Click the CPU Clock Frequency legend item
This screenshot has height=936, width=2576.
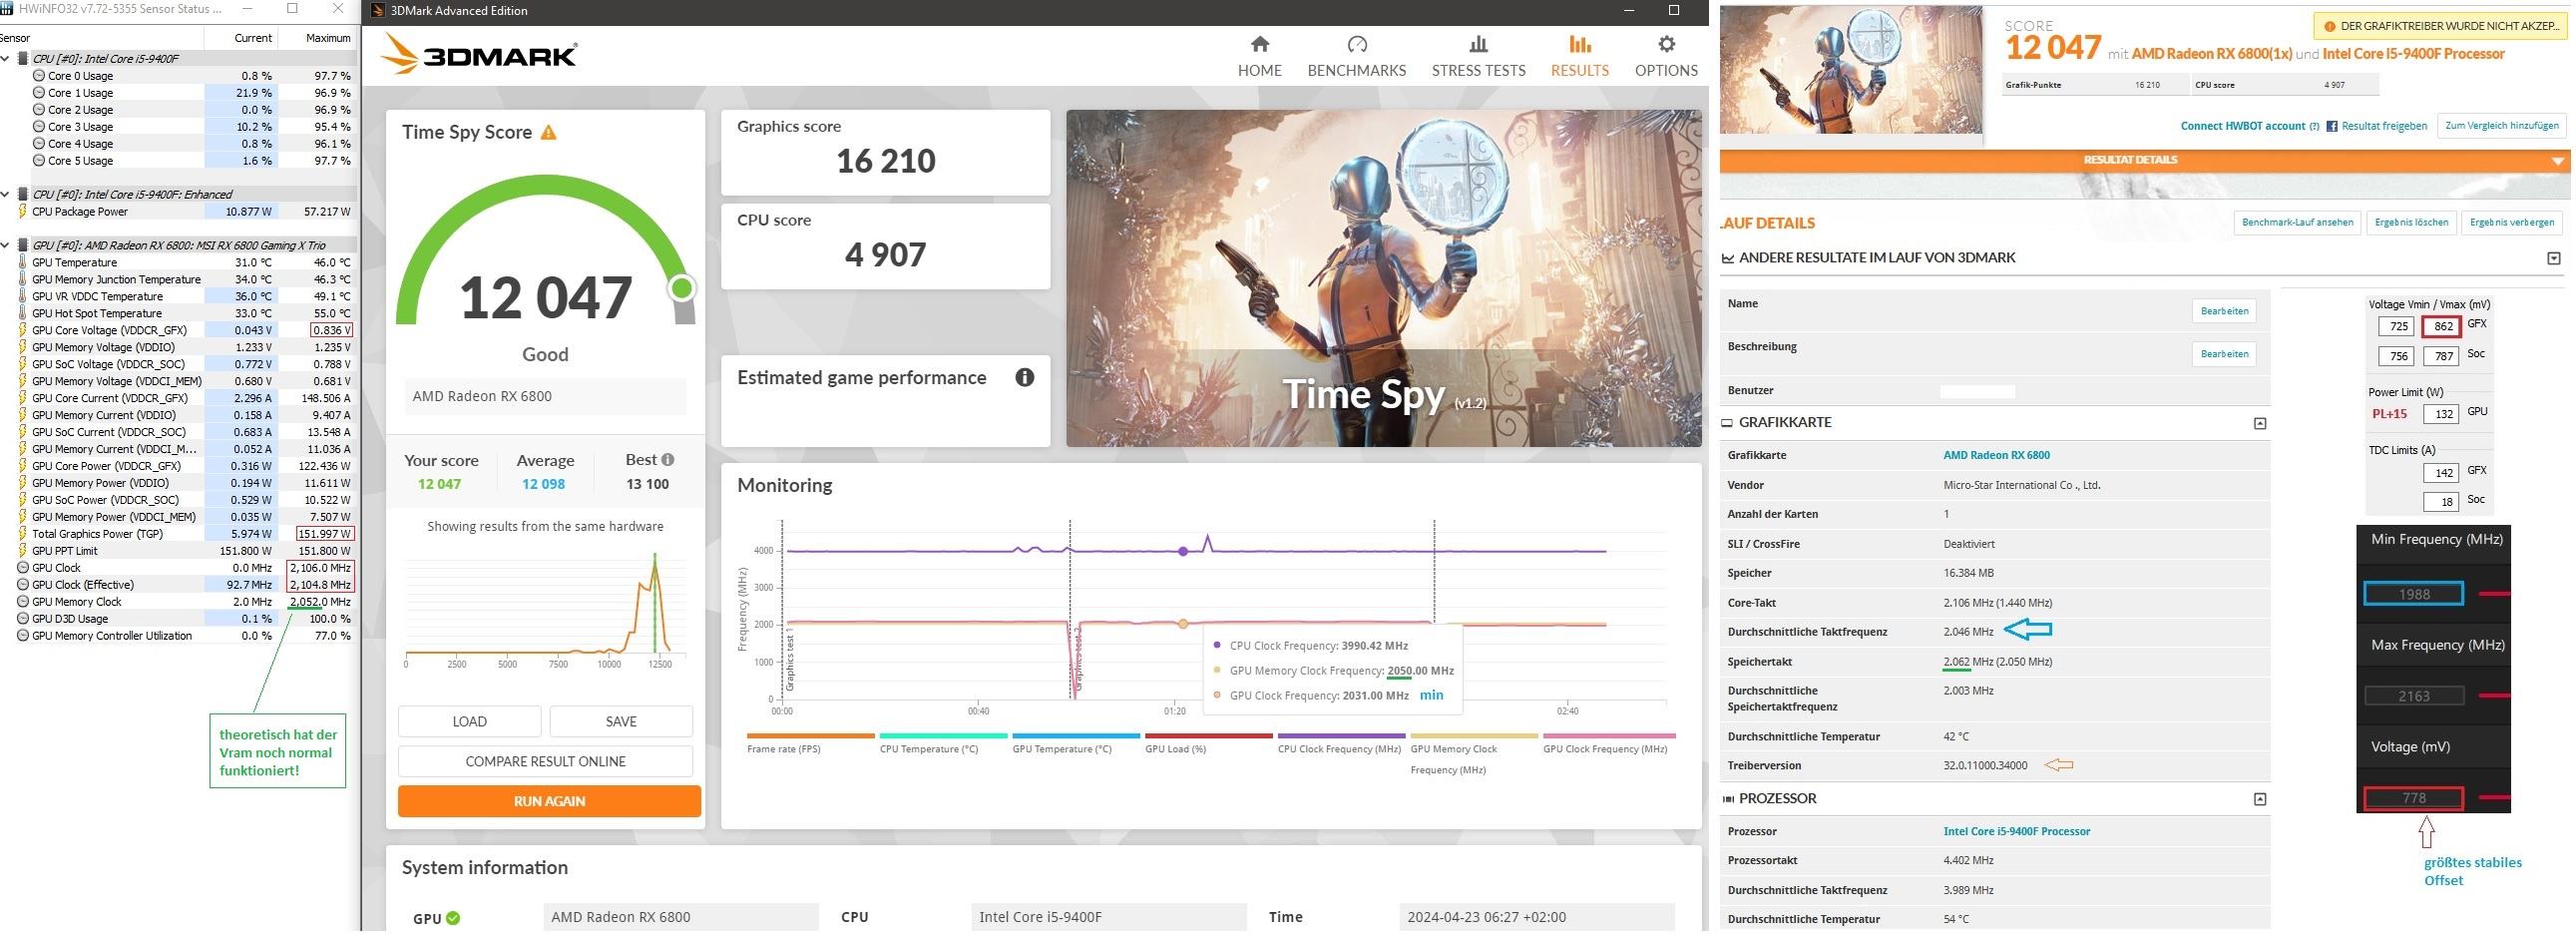(x=1341, y=743)
